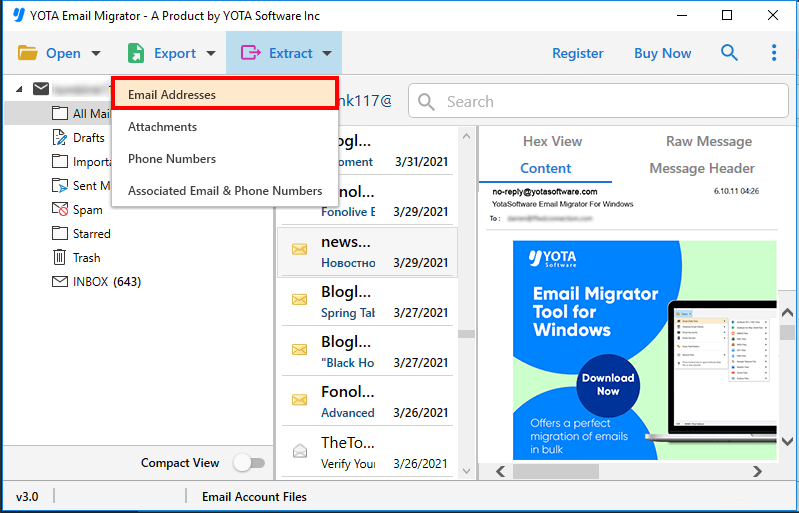The width and height of the screenshot is (799, 513).
Task: Select the Starred folder
Action: click(x=92, y=233)
